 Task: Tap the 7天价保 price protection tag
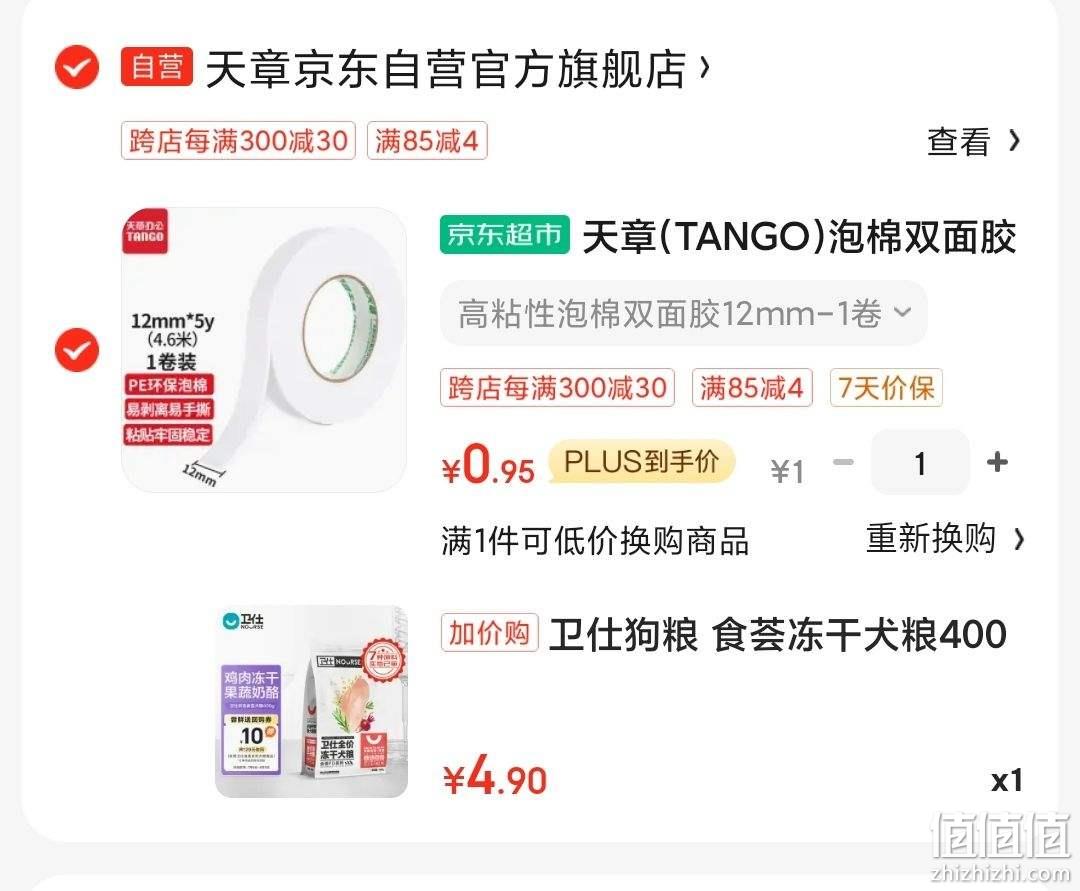[886, 388]
